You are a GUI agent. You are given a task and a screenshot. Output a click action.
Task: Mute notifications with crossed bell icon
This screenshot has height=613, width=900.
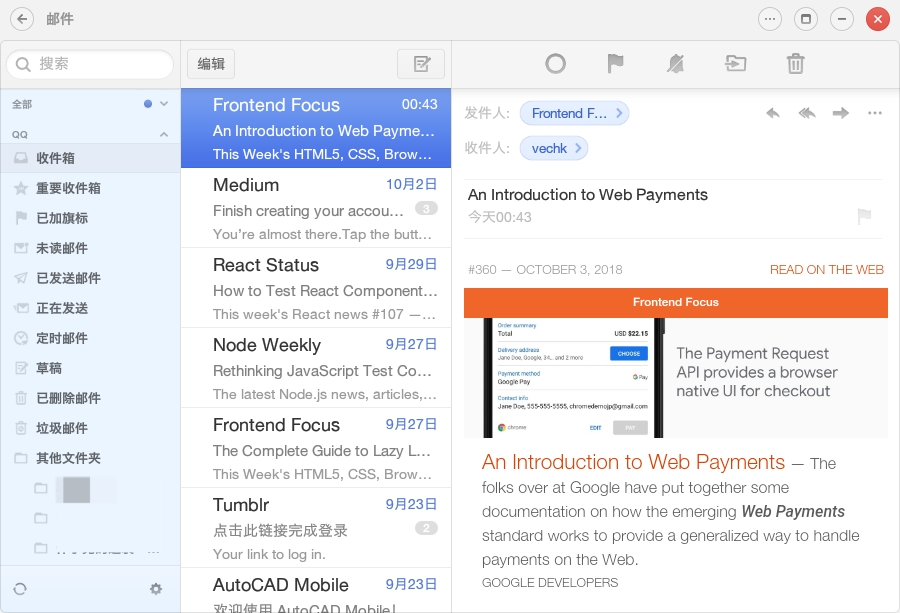[x=676, y=64]
